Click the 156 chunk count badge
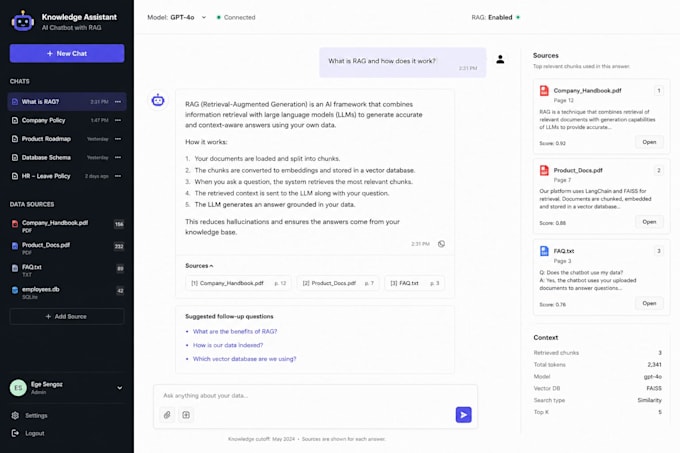 click(119, 224)
